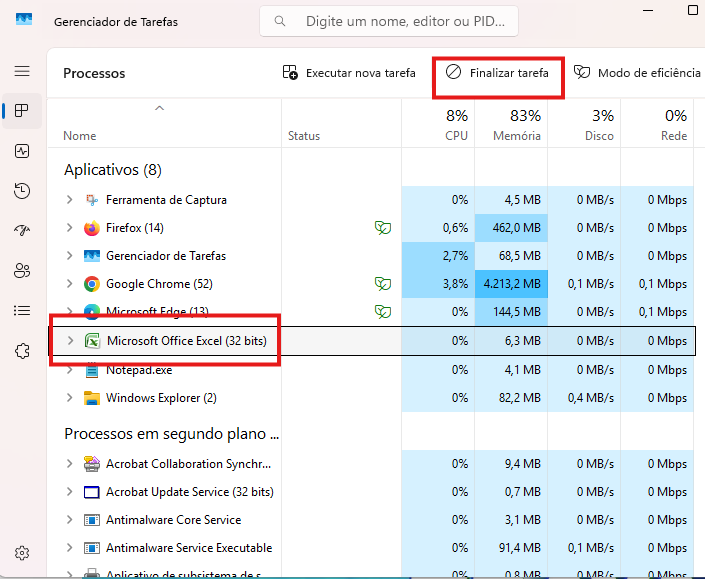Viewport: 705px width, 579px height.
Task: Click efficiency leaf icon for Firefox
Action: pyautogui.click(x=383, y=228)
